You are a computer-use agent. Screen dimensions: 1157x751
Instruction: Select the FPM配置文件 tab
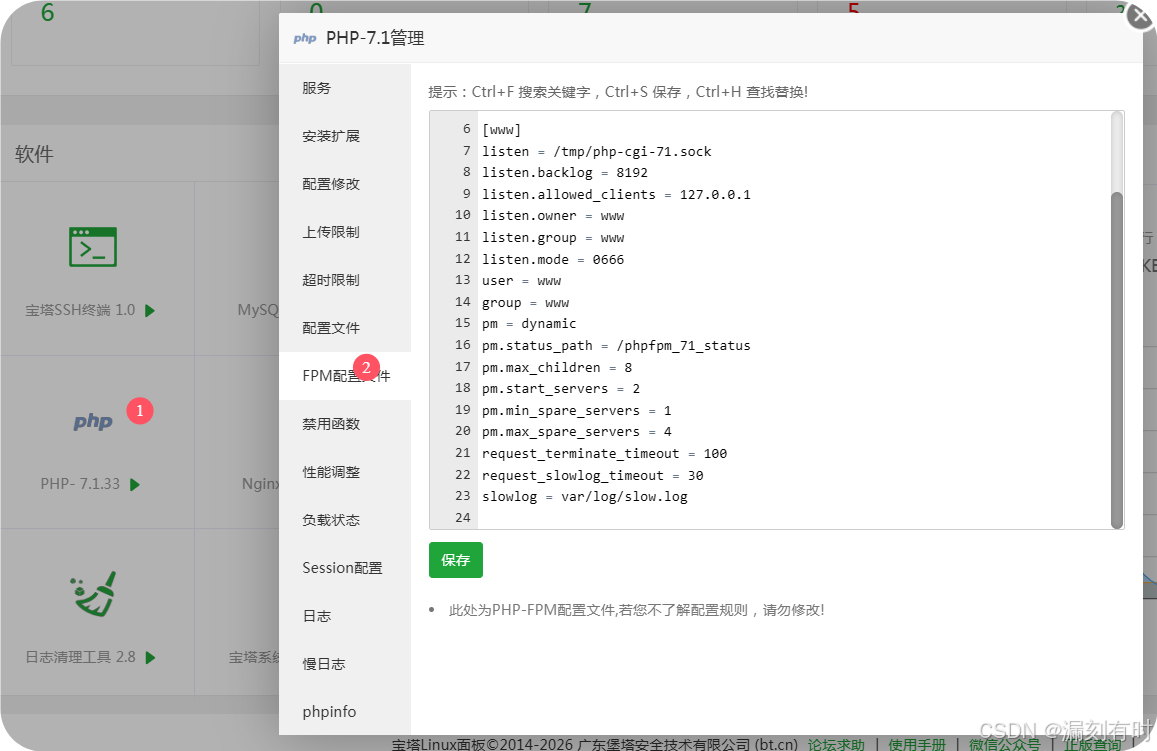pos(345,376)
